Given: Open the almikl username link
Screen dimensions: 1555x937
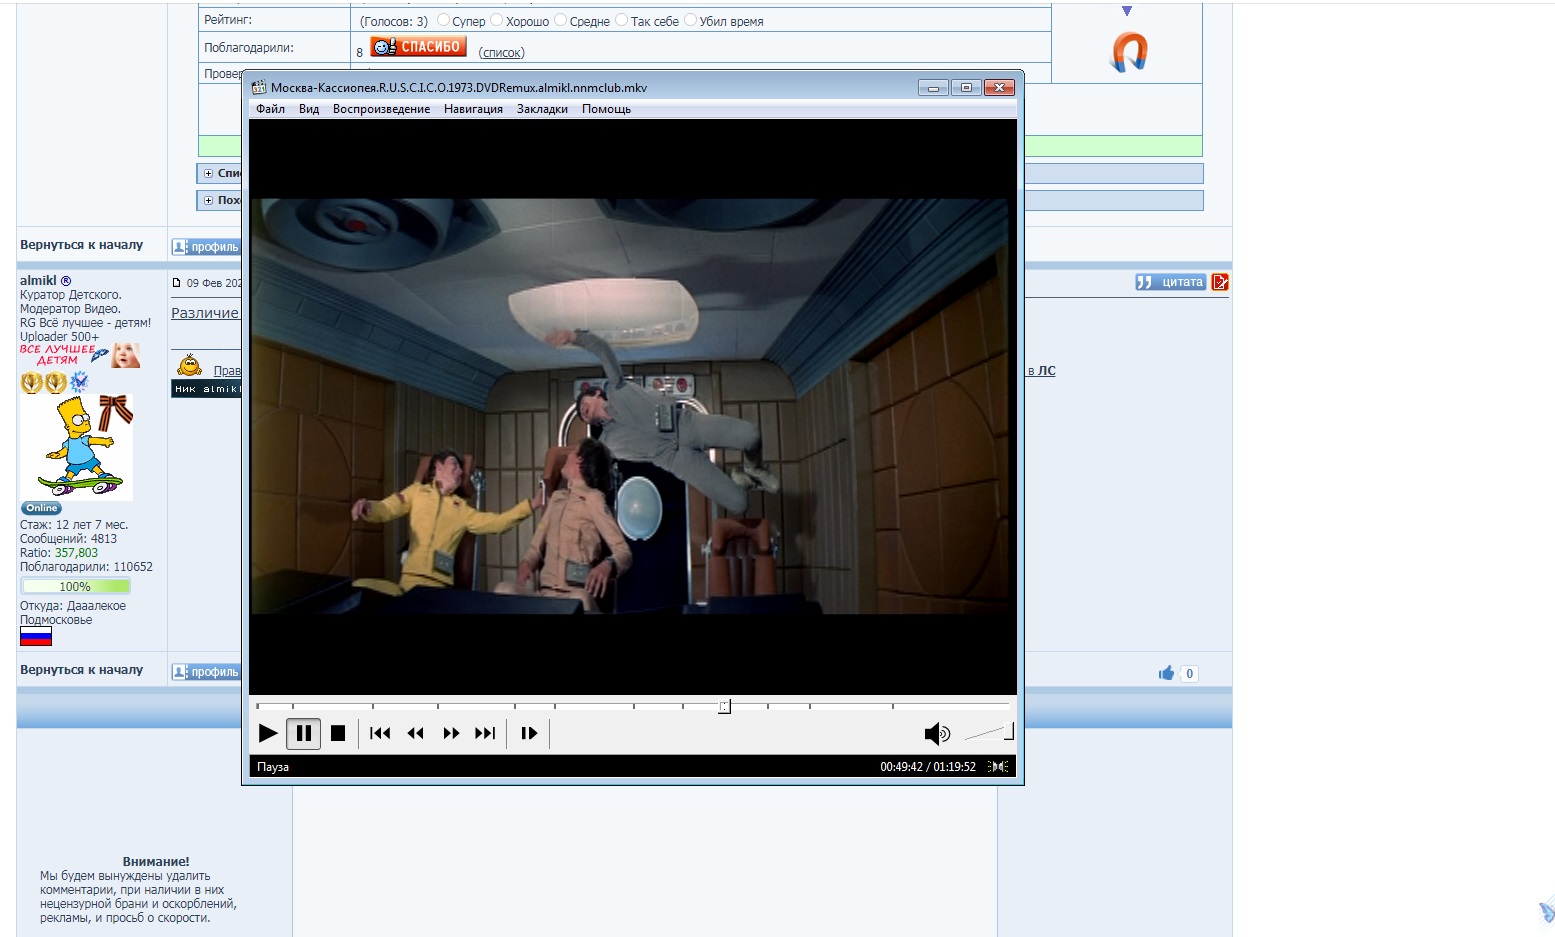Looking at the screenshot, I should coord(38,280).
